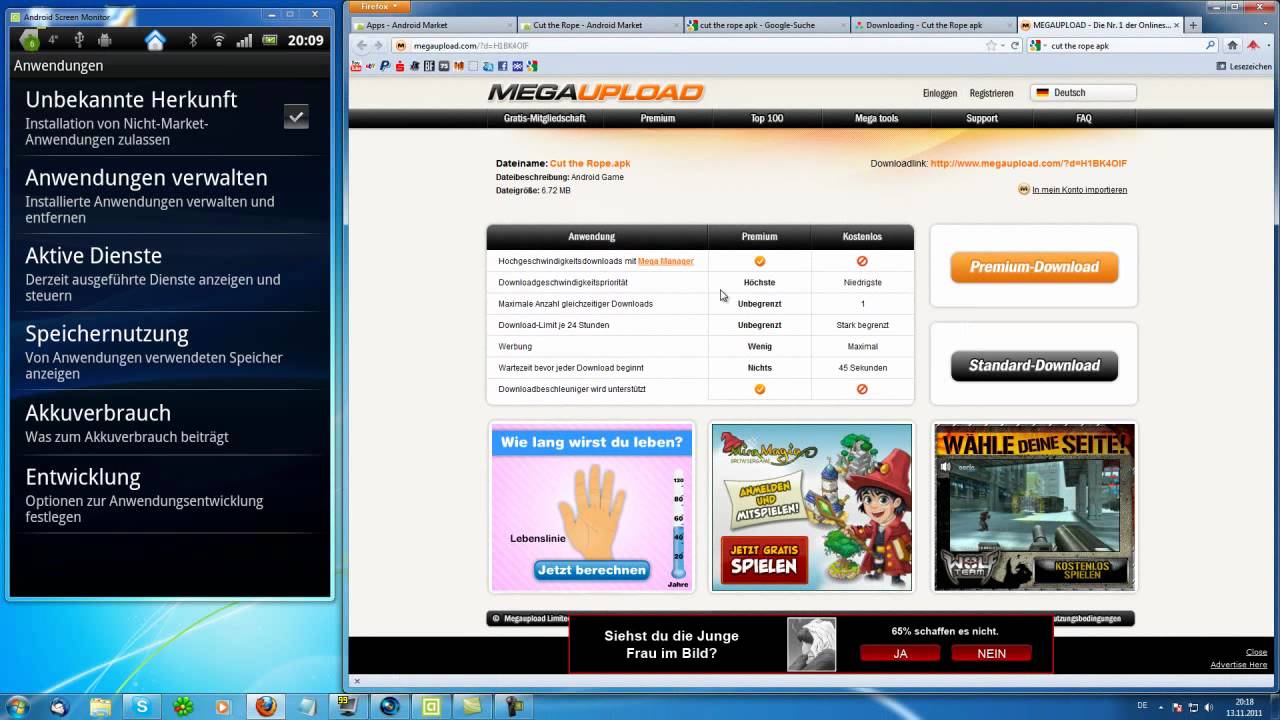The width and height of the screenshot is (1280, 720).
Task: Open media player icon in taskbar
Action: 224,706
